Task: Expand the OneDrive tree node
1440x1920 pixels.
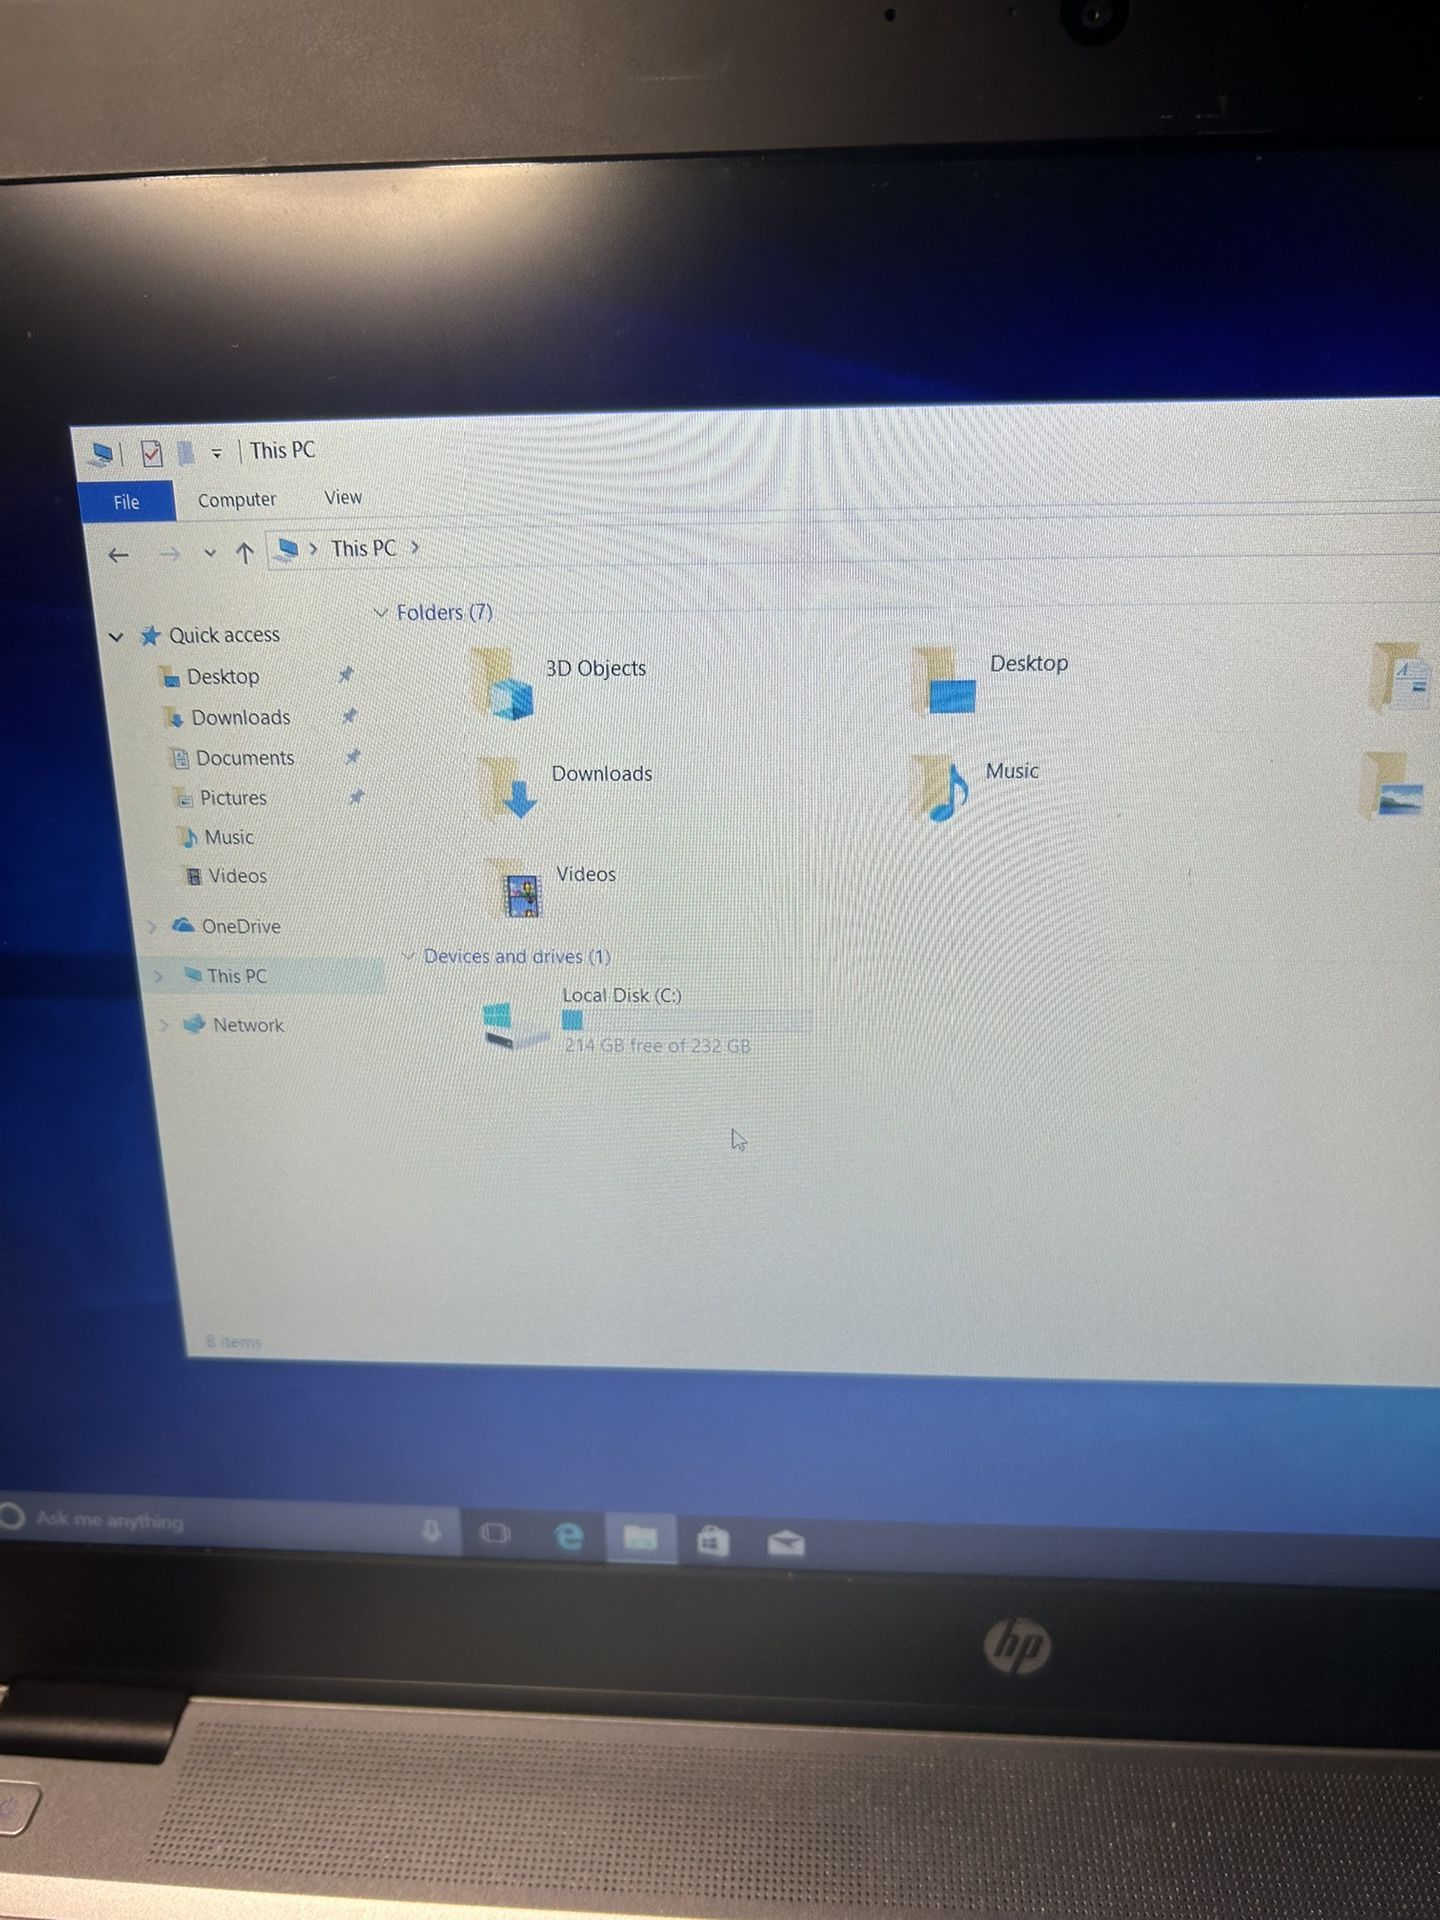Action: (152, 926)
